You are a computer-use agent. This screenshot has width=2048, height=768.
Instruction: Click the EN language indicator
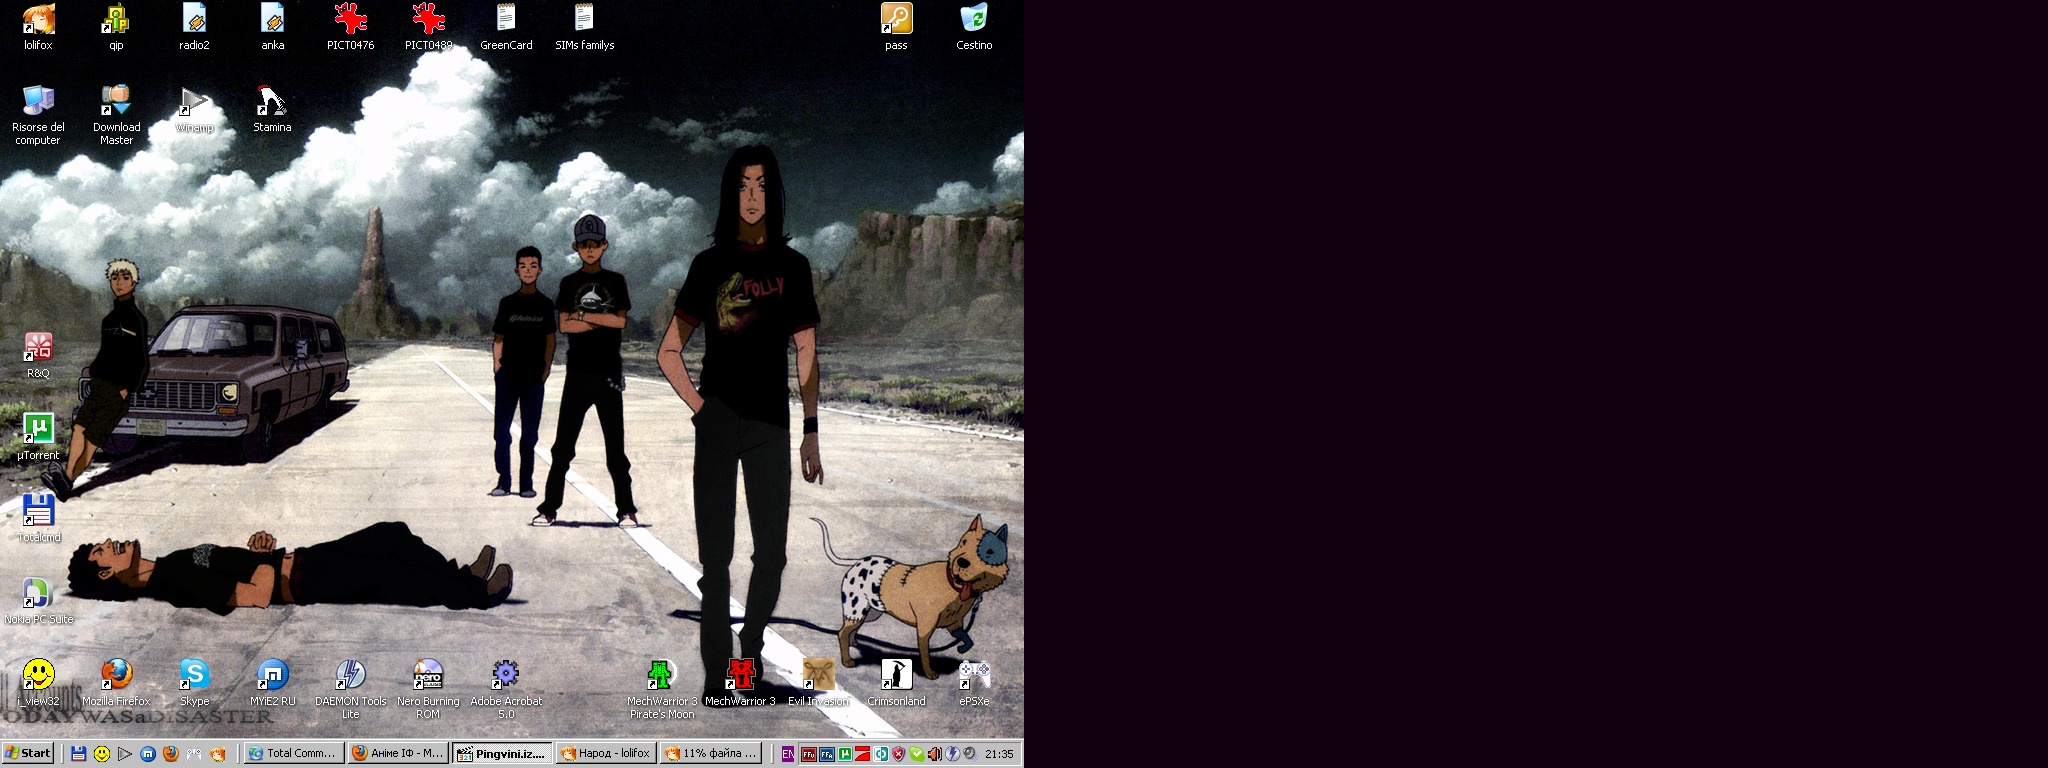[788, 754]
